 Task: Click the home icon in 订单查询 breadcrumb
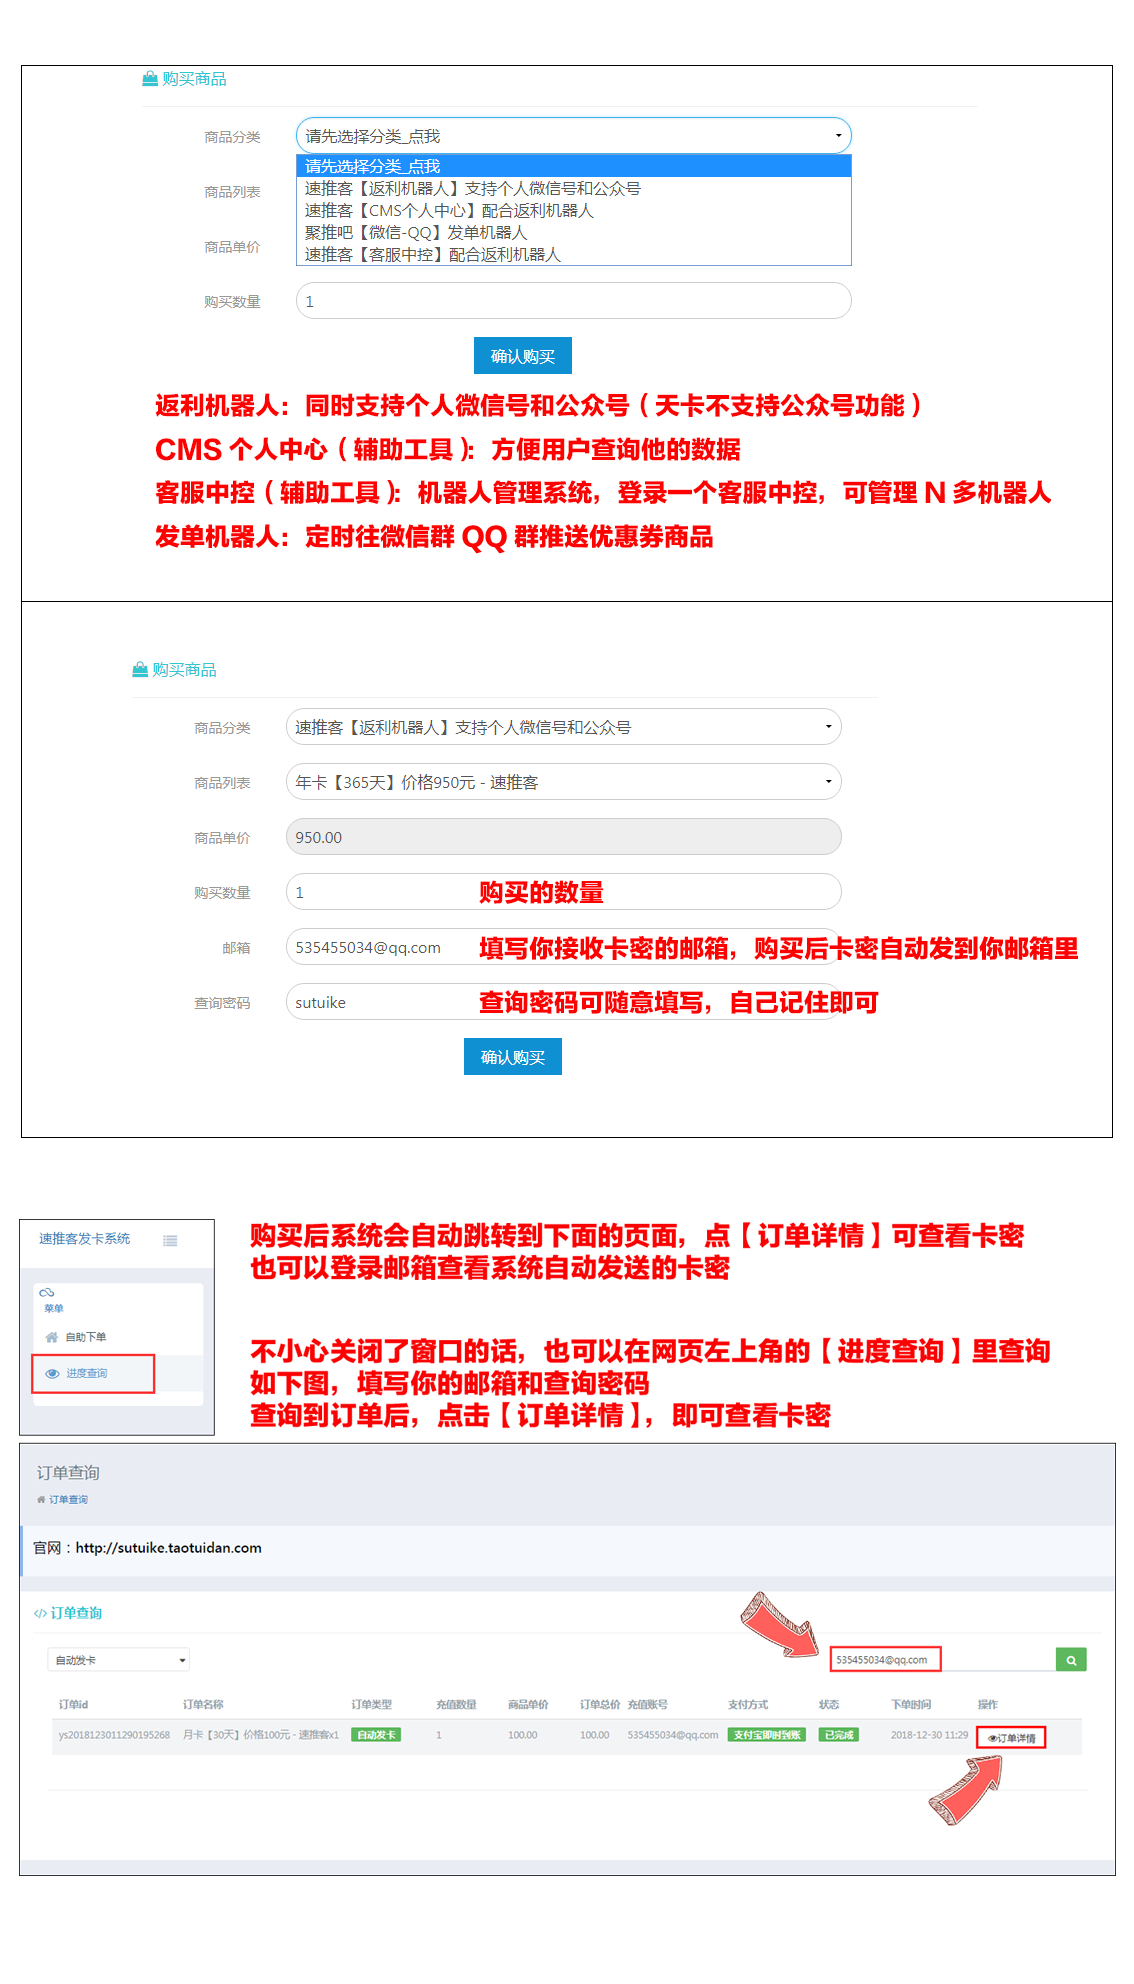pyautogui.click(x=41, y=1499)
